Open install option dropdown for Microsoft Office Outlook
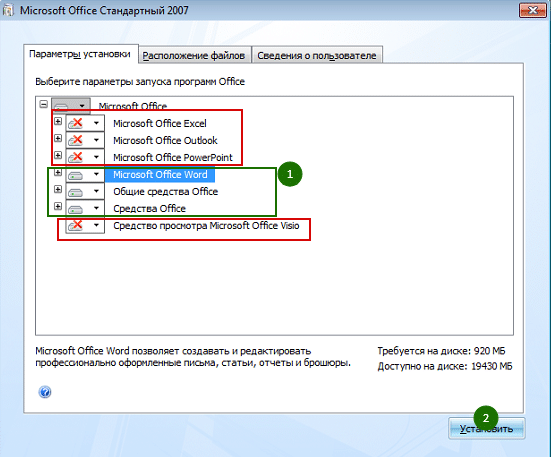Viewport: 551px width, 457px height. click(85, 140)
